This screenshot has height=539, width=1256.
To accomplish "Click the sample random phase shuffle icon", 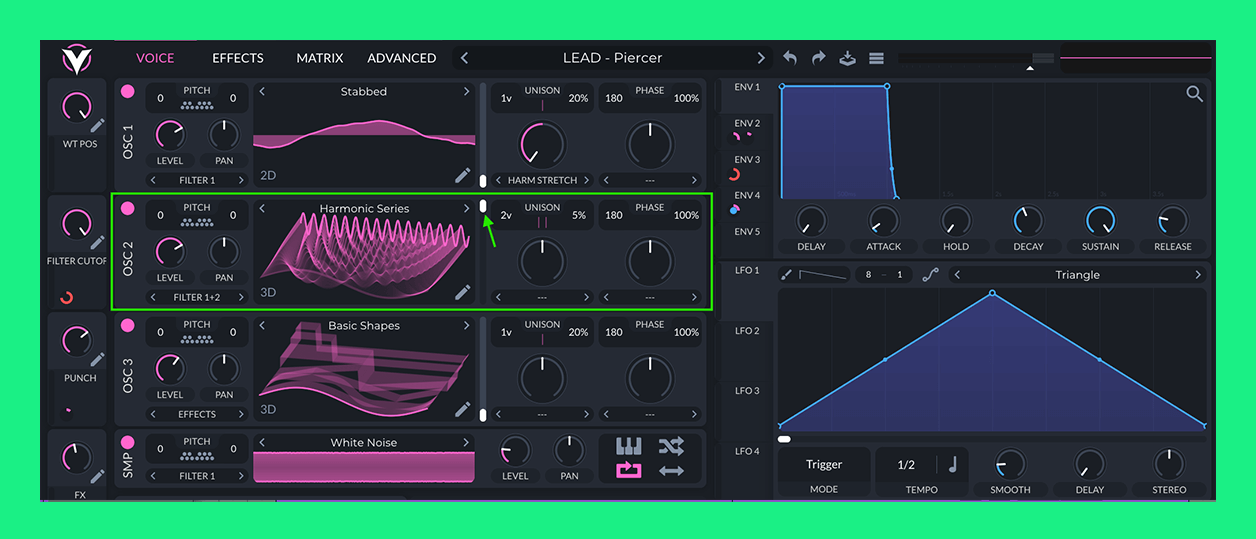I will pyautogui.click(x=671, y=446).
